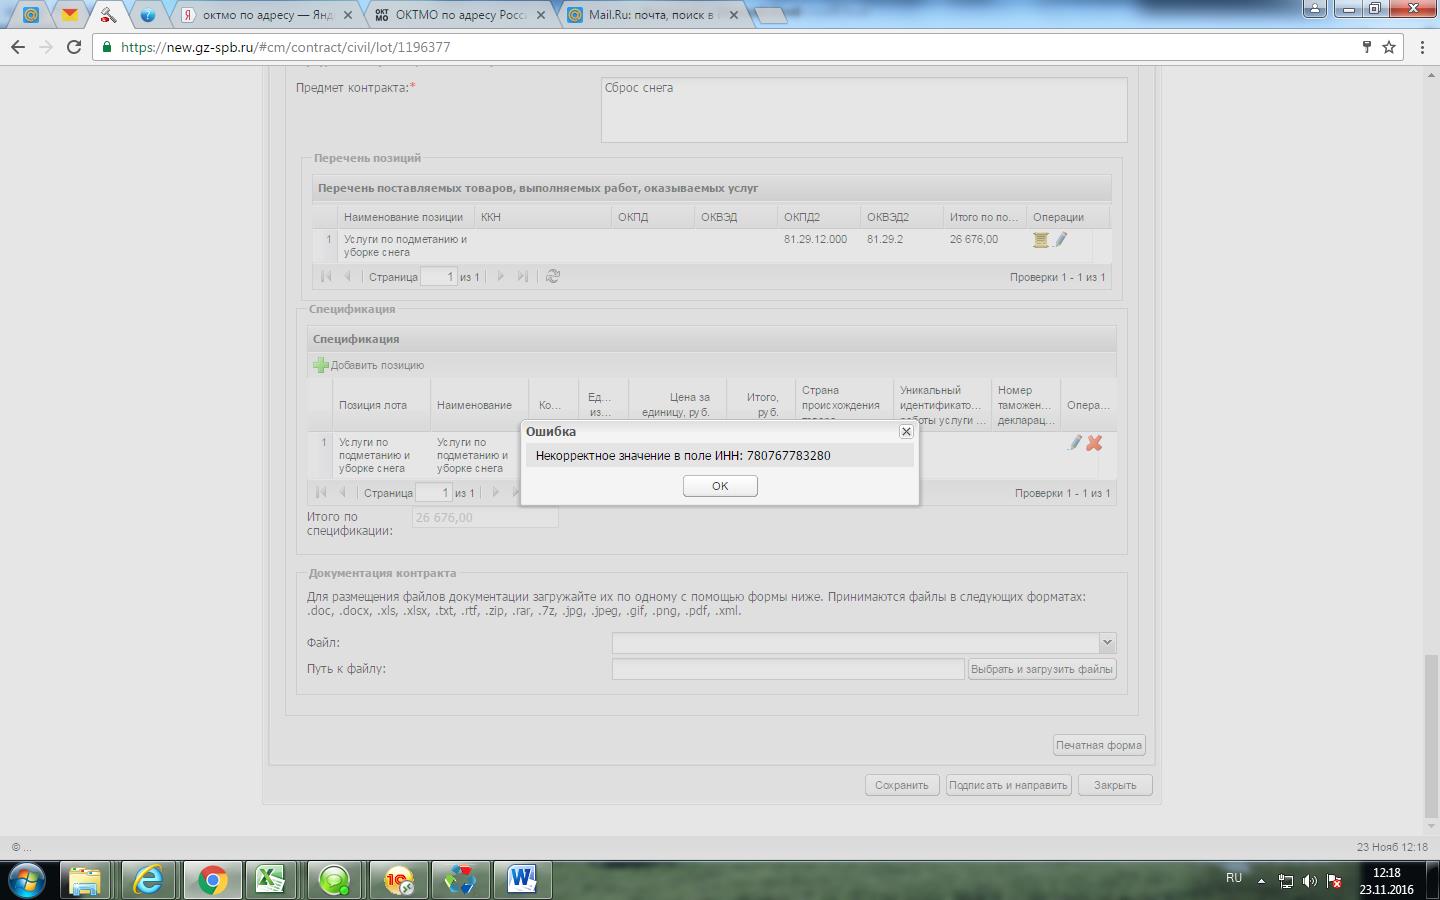The image size is (1440, 900).
Task: Go to next page in specification pager
Action: click(x=496, y=492)
